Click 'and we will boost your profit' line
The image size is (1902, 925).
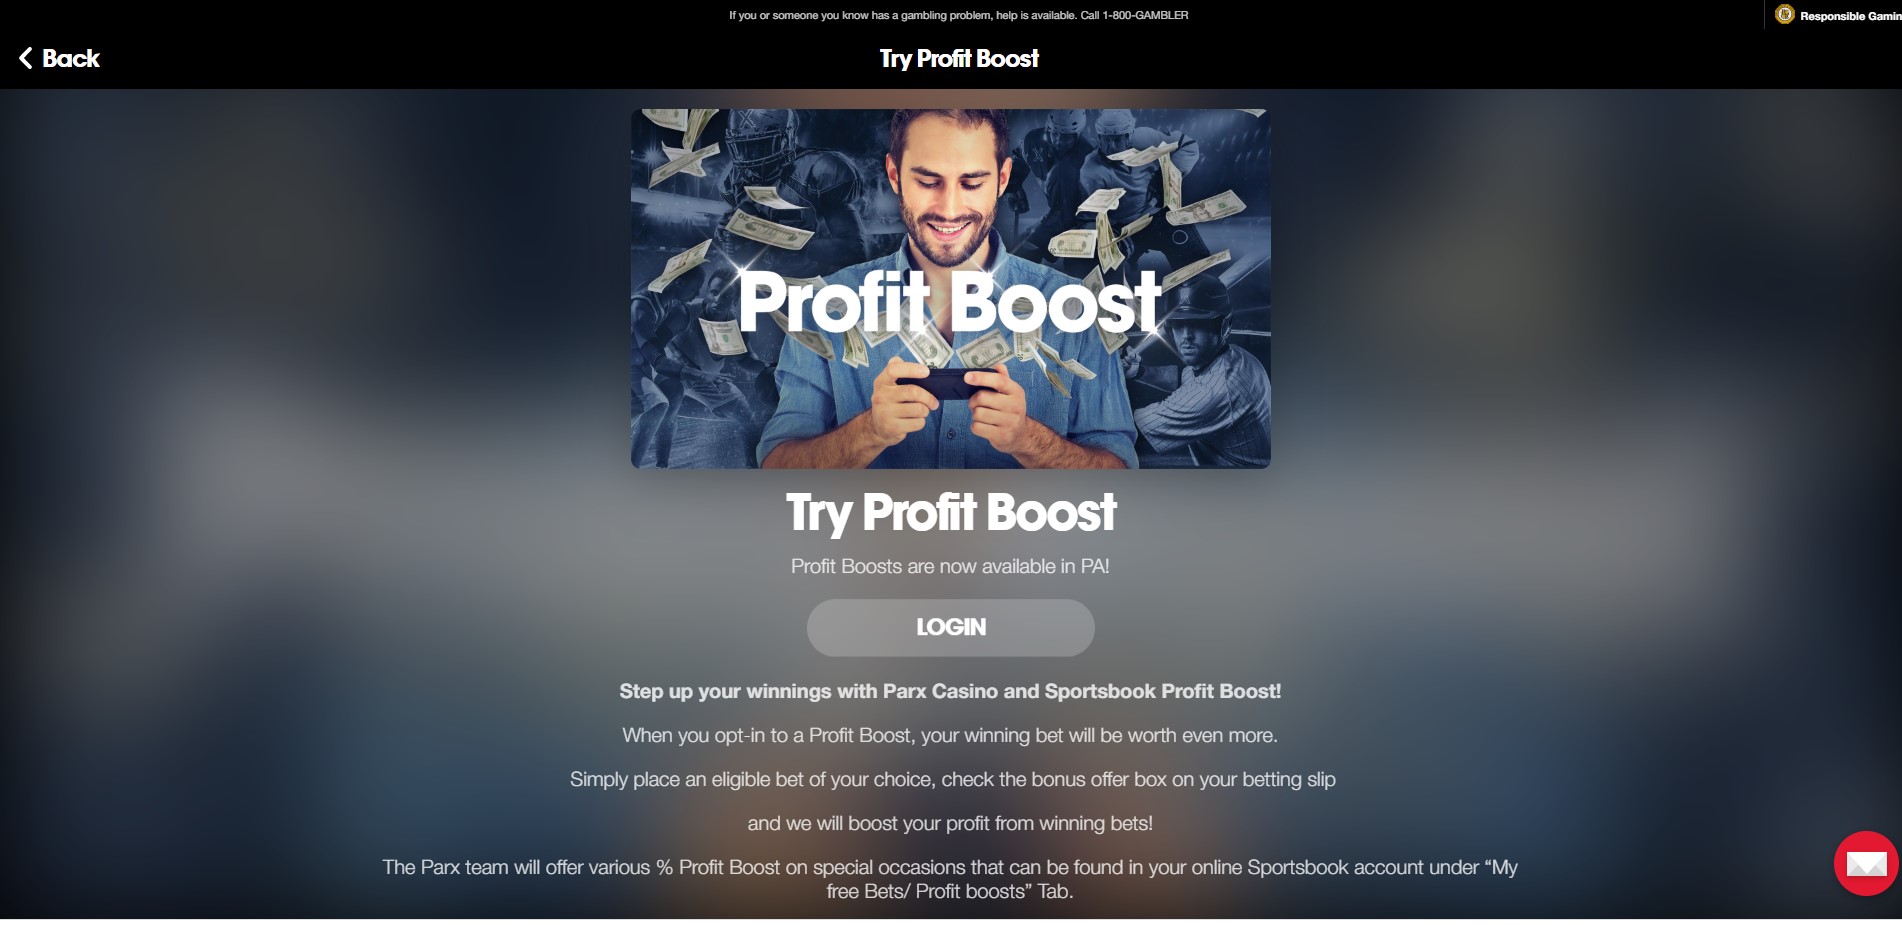950,823
